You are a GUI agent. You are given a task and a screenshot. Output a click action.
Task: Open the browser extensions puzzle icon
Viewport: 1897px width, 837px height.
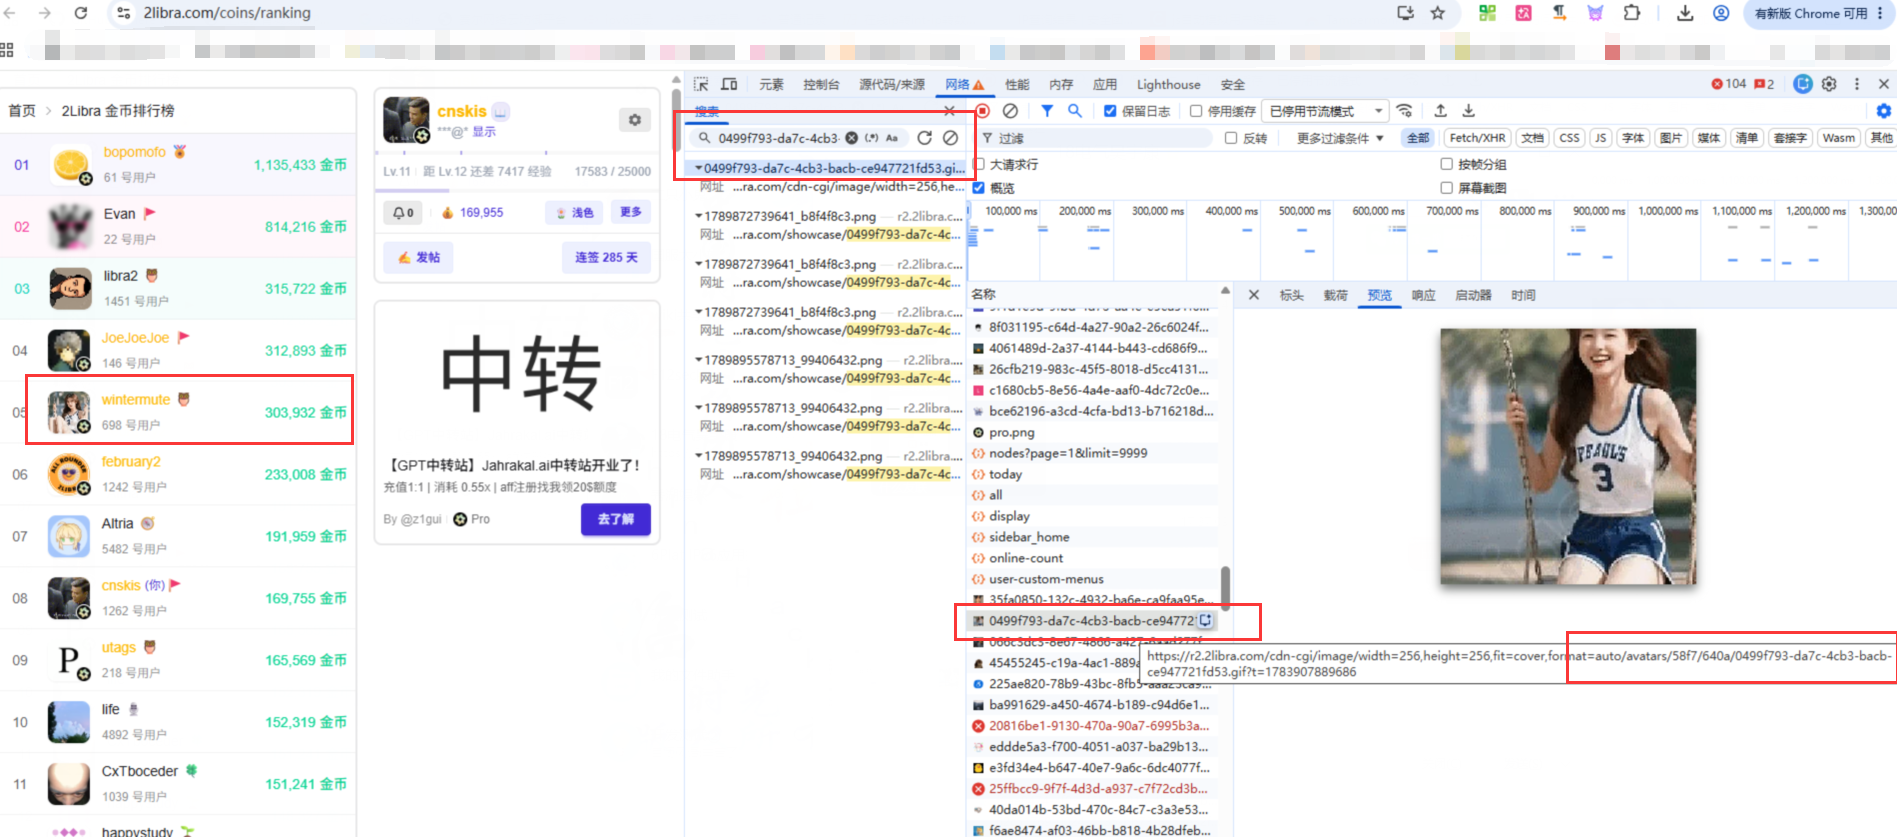1632,13
